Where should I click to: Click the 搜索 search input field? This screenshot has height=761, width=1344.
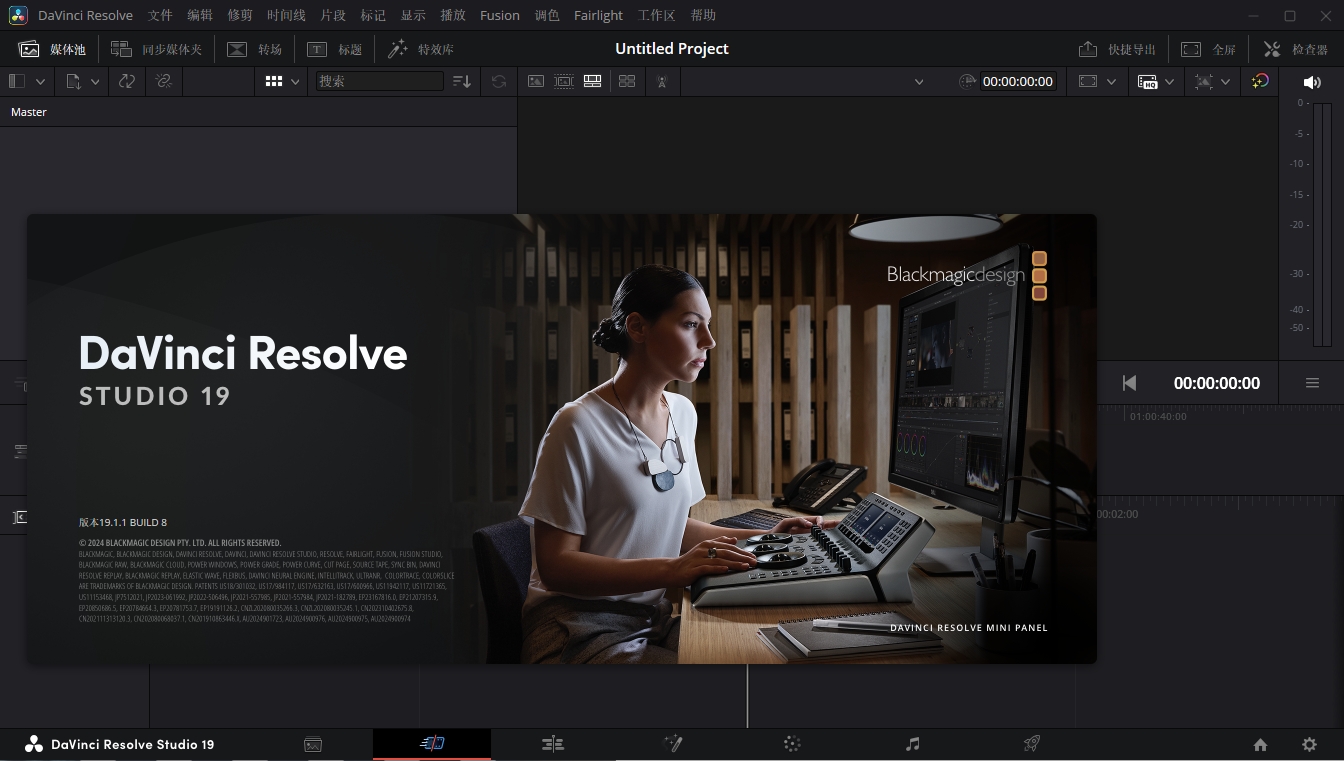(x=379, y=81)
